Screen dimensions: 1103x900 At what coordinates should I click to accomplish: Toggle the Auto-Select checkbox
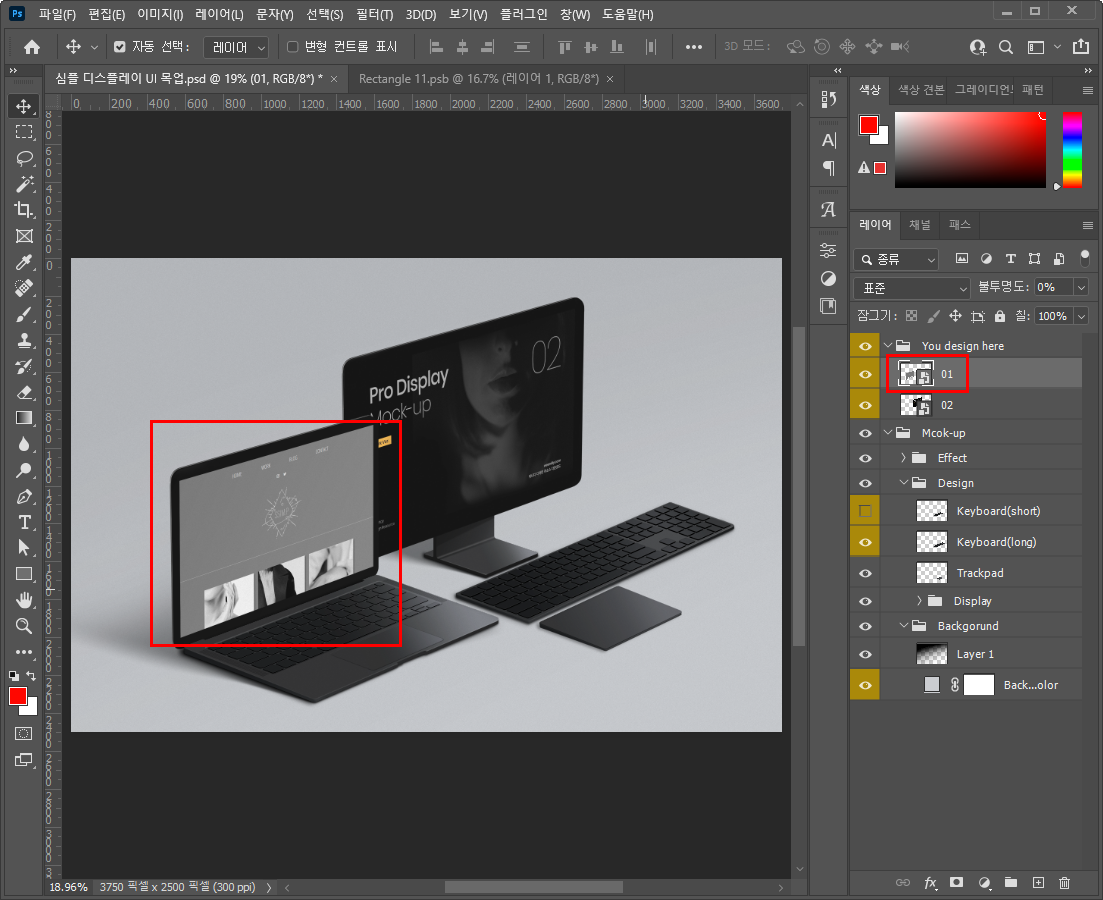(x=120, y=46)
